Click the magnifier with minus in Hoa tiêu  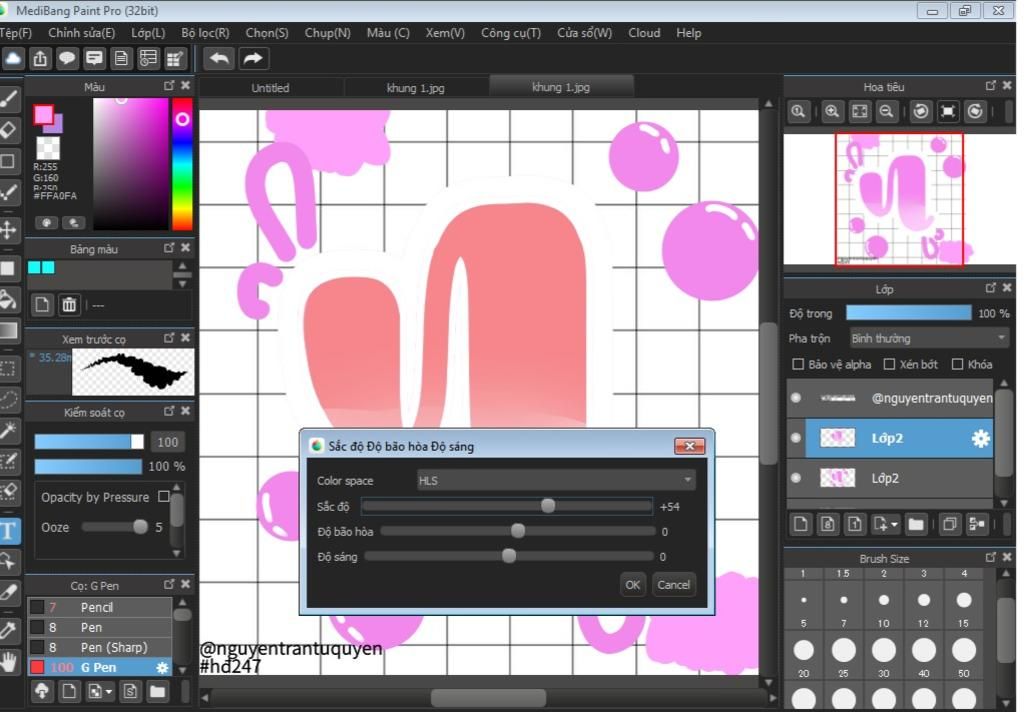tap(886, 112)
